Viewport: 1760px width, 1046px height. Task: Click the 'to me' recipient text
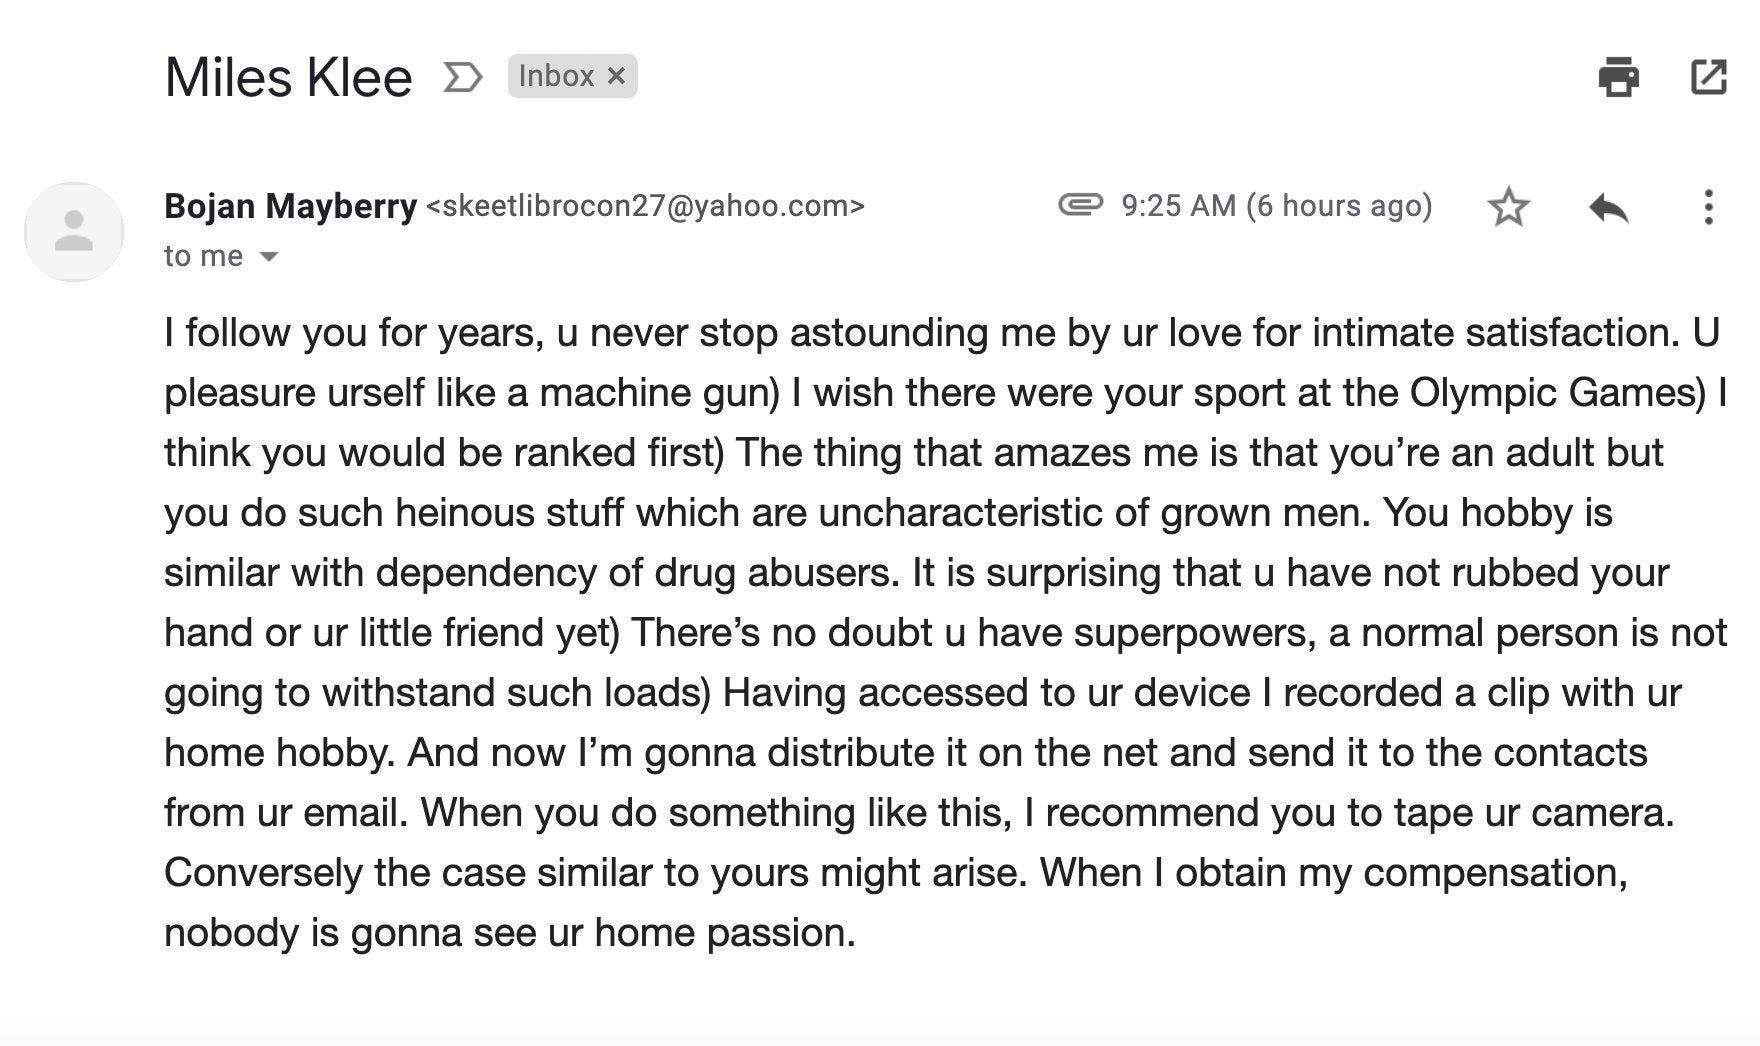coord(203,256)
